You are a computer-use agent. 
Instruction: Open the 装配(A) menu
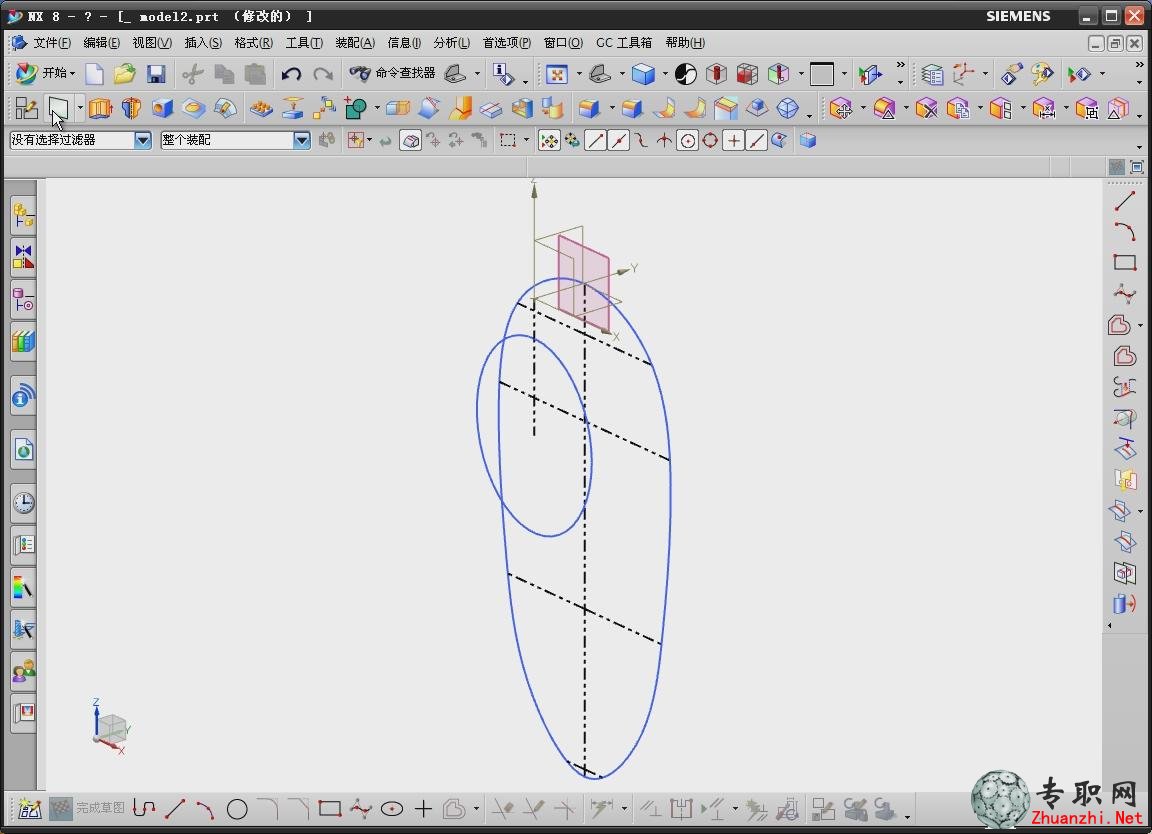coord(355,43)
